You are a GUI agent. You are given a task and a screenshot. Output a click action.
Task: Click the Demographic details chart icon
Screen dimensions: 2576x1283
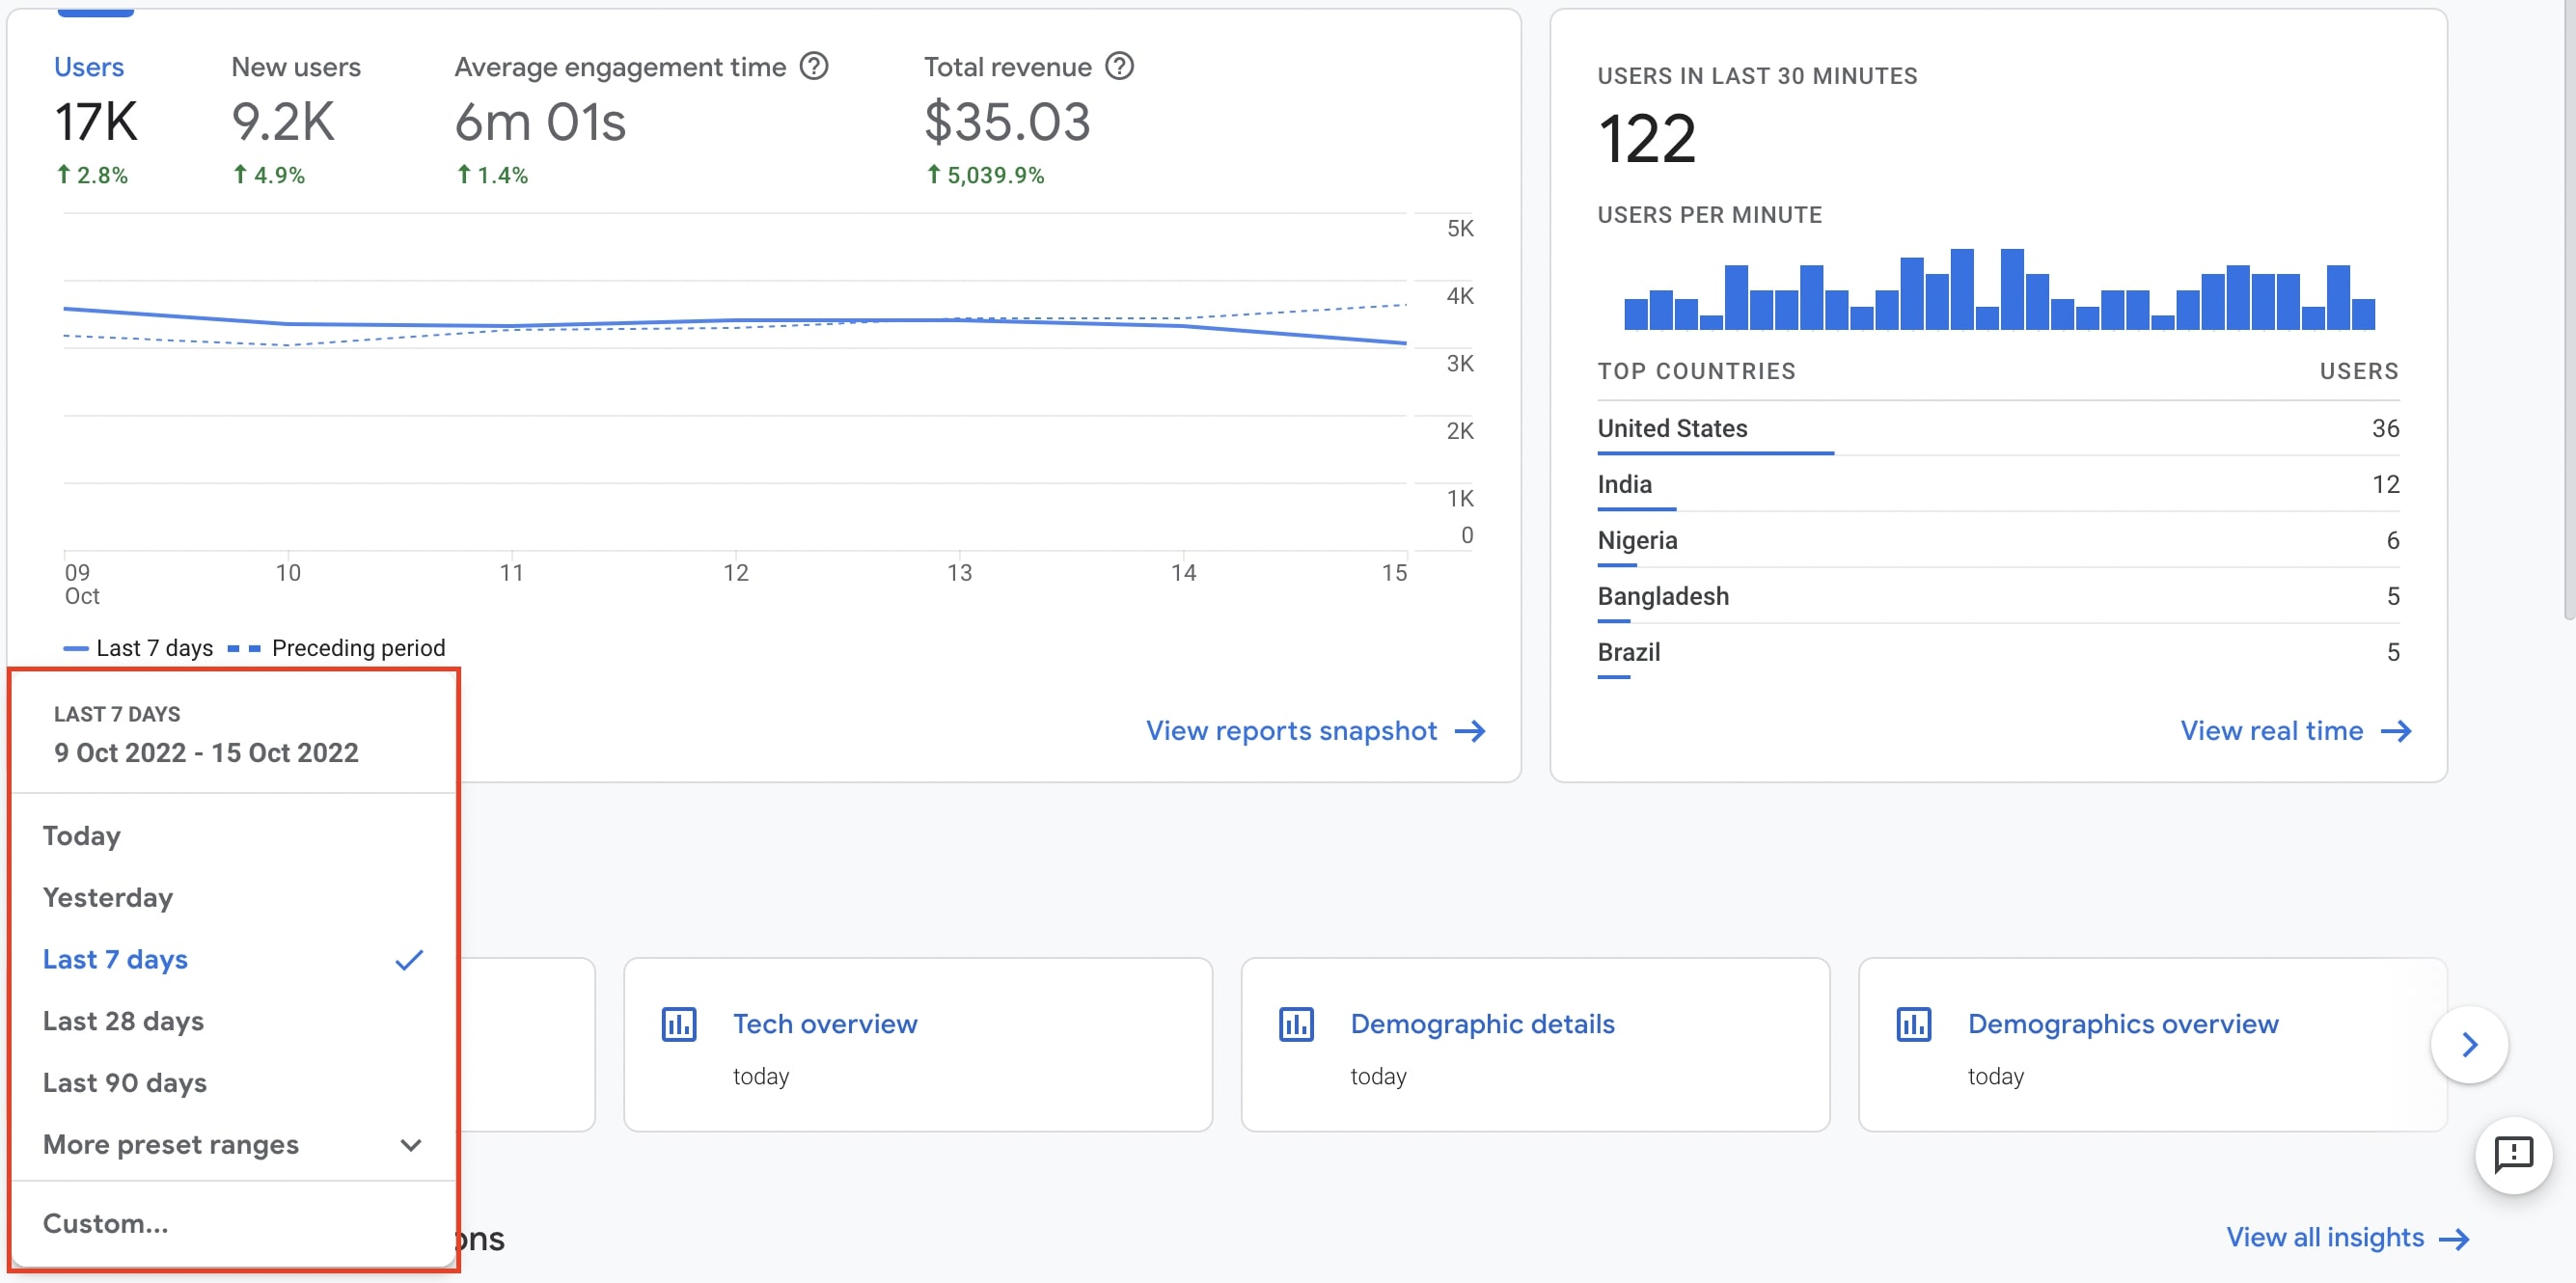click(1296, 1023)
